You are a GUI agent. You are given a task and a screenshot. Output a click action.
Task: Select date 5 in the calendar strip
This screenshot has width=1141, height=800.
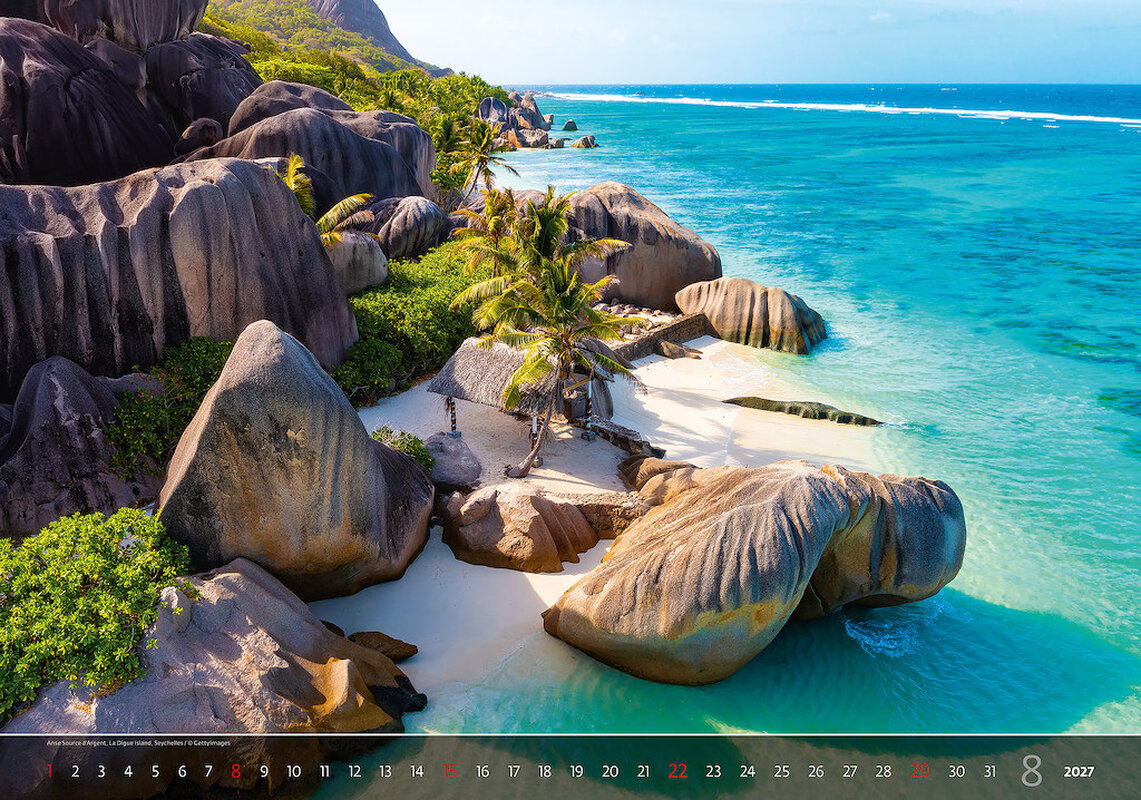155,772
